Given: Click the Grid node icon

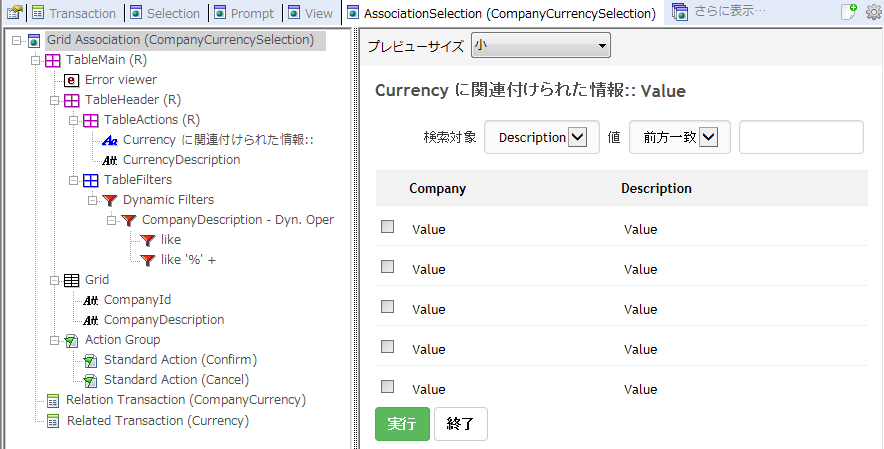Looking at the screenshot, I should [72, 280].
